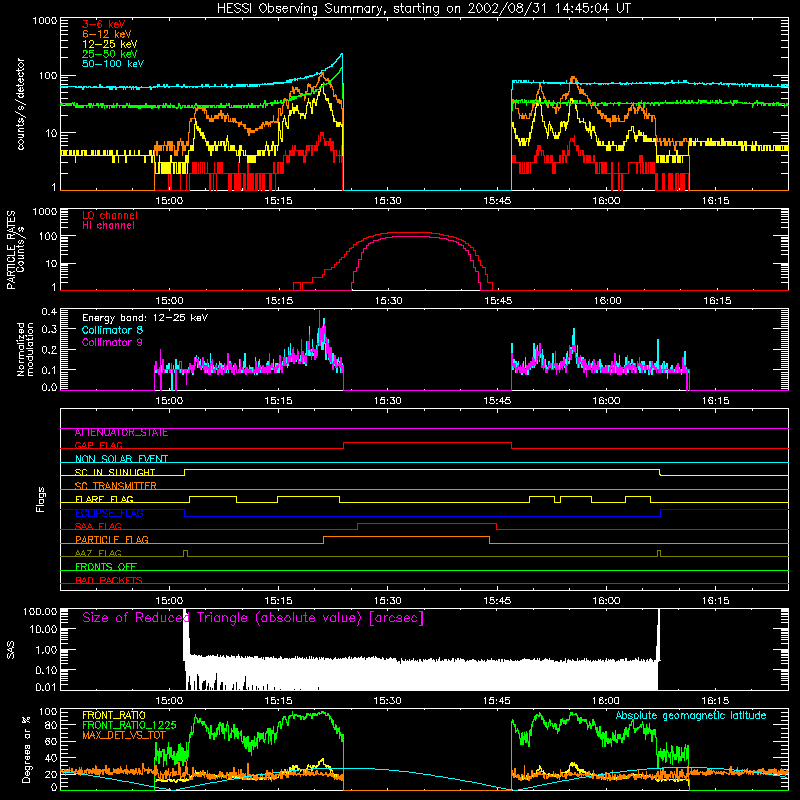This screenshot has width=800, height=800.
Task: Click the GAP_FLAG label
Action: [x=98, y=445]
